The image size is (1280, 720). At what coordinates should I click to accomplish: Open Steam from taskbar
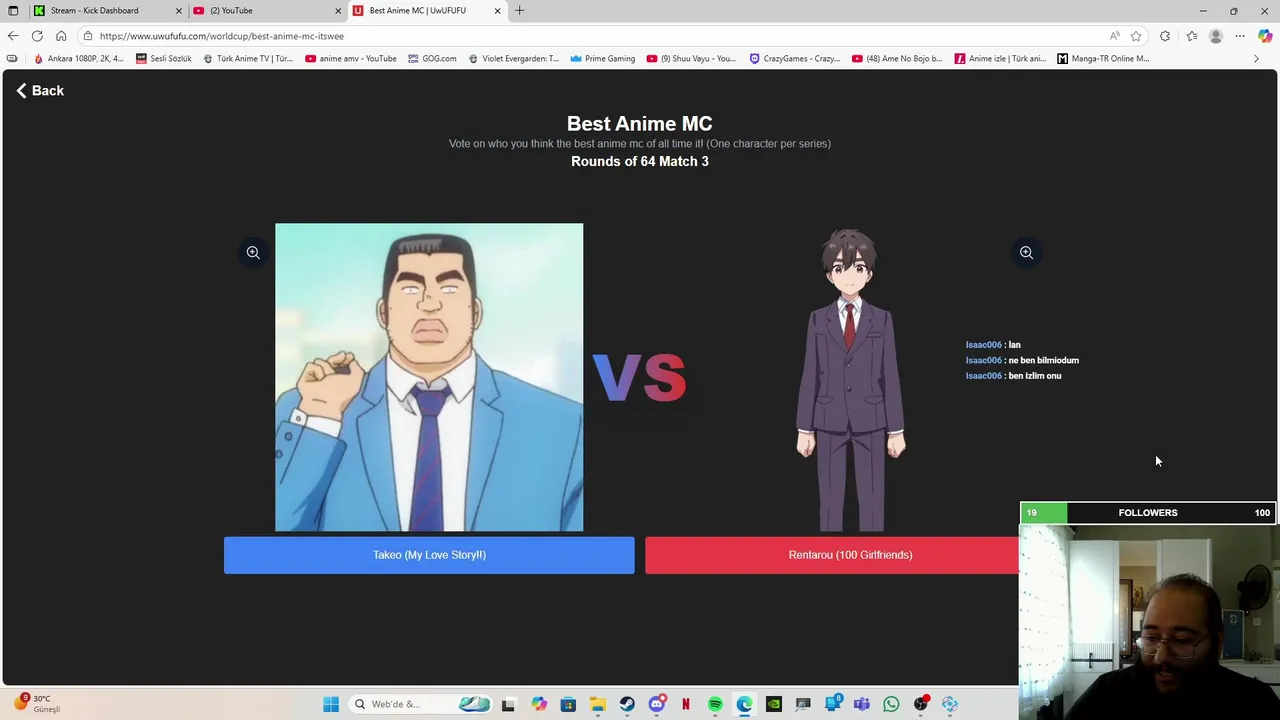(627, 704)
